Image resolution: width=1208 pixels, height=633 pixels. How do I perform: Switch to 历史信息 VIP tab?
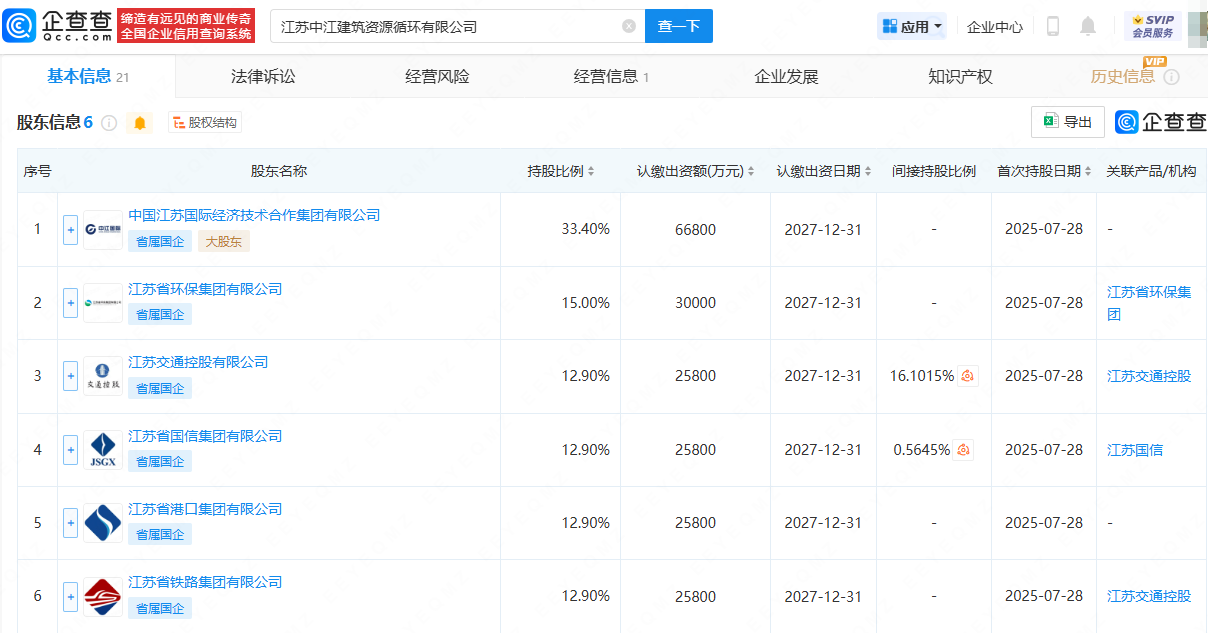tap(1123, 77)
